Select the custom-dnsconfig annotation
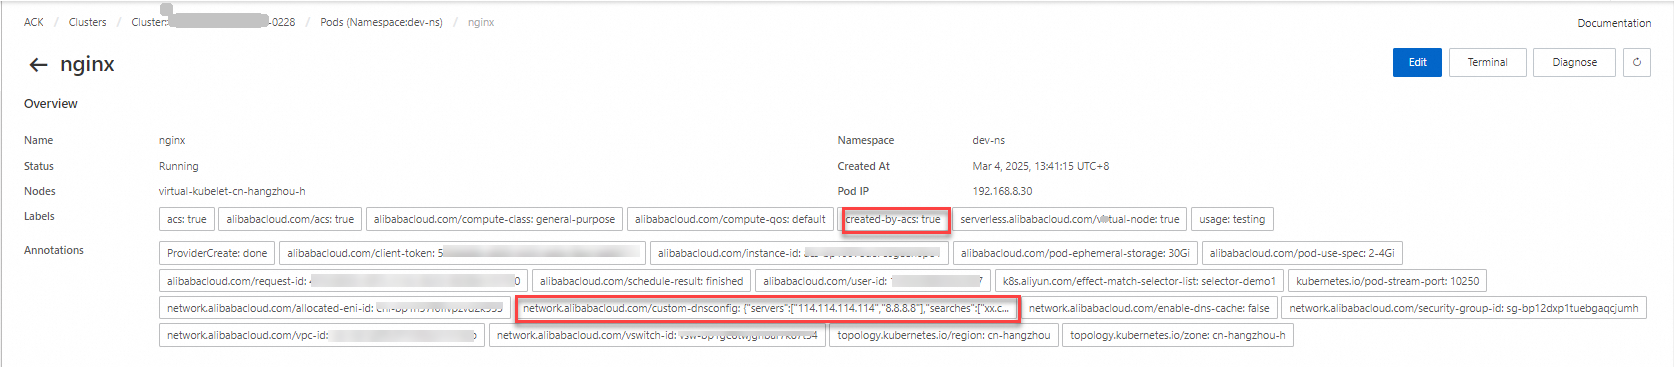 [x=768, y=308]
